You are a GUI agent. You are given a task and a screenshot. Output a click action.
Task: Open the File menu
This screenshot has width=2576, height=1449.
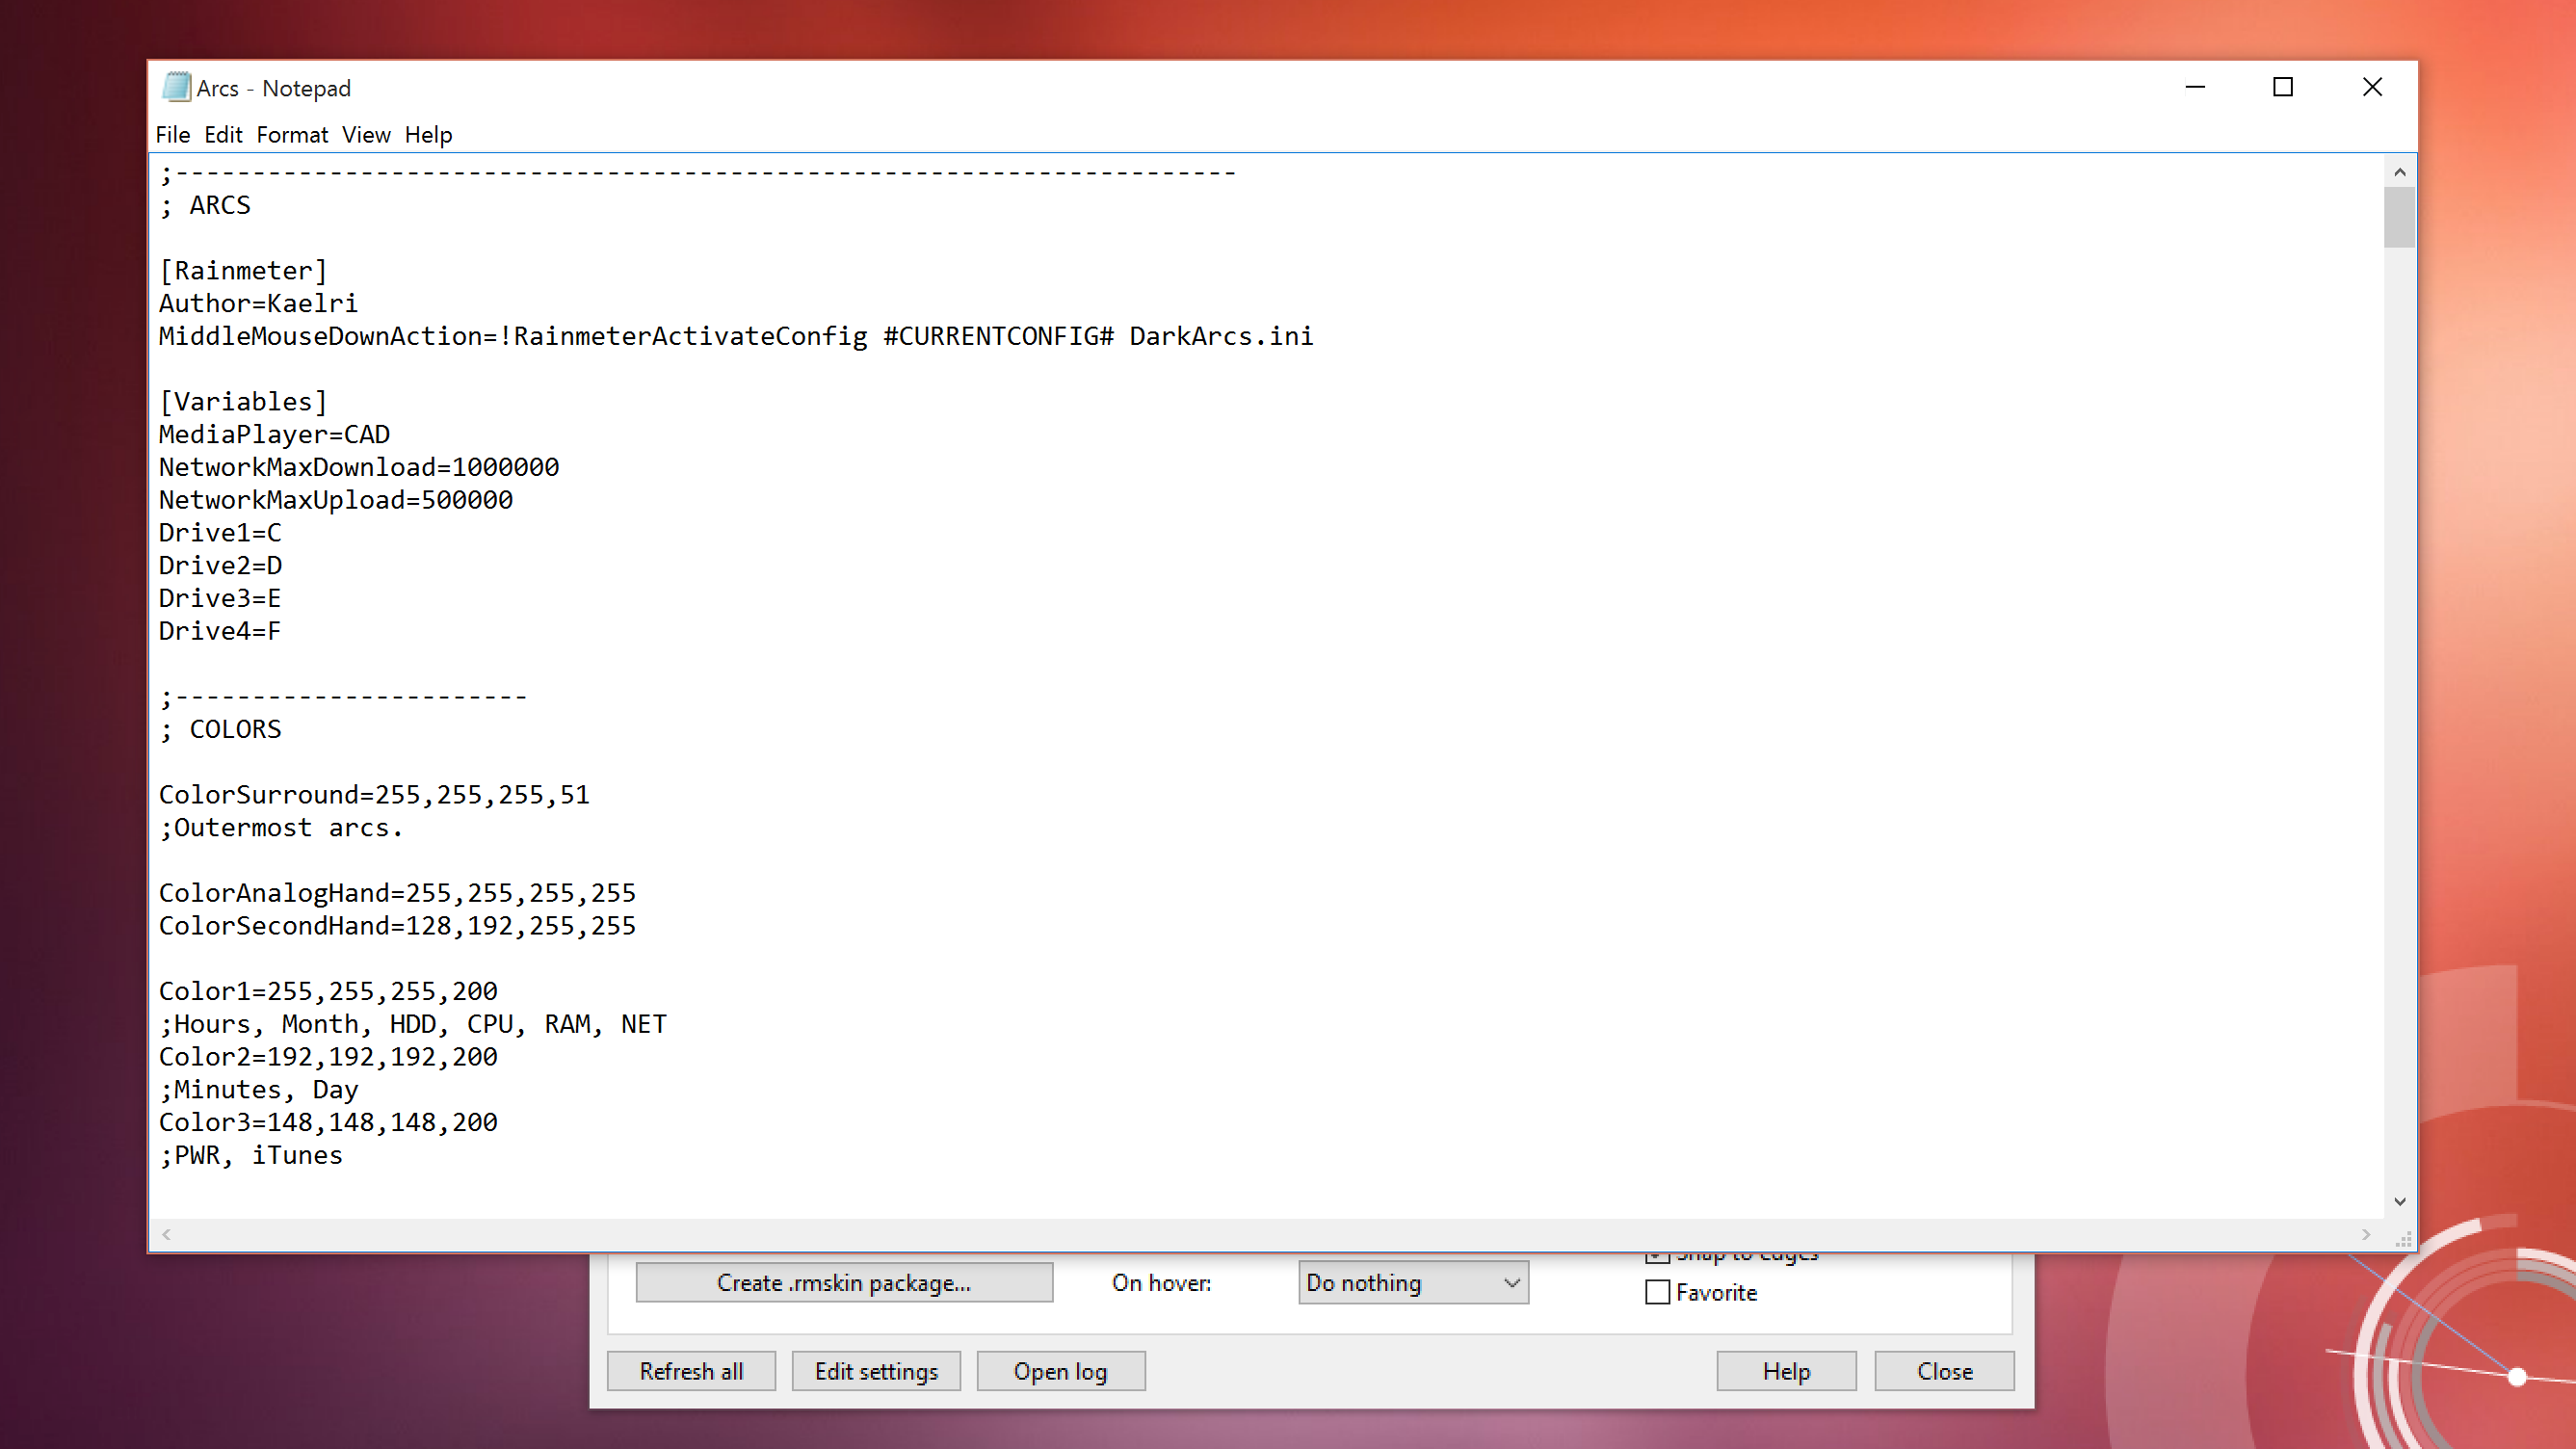pyautogui.click(x=172, y=134)
